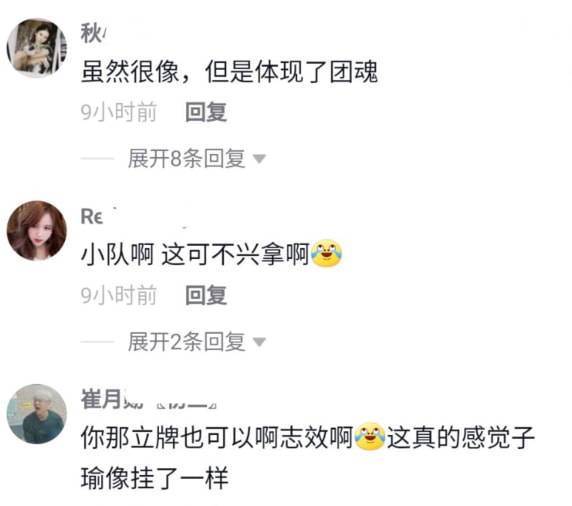Expand 展开2条回复 replies

(x=186, y=342)
